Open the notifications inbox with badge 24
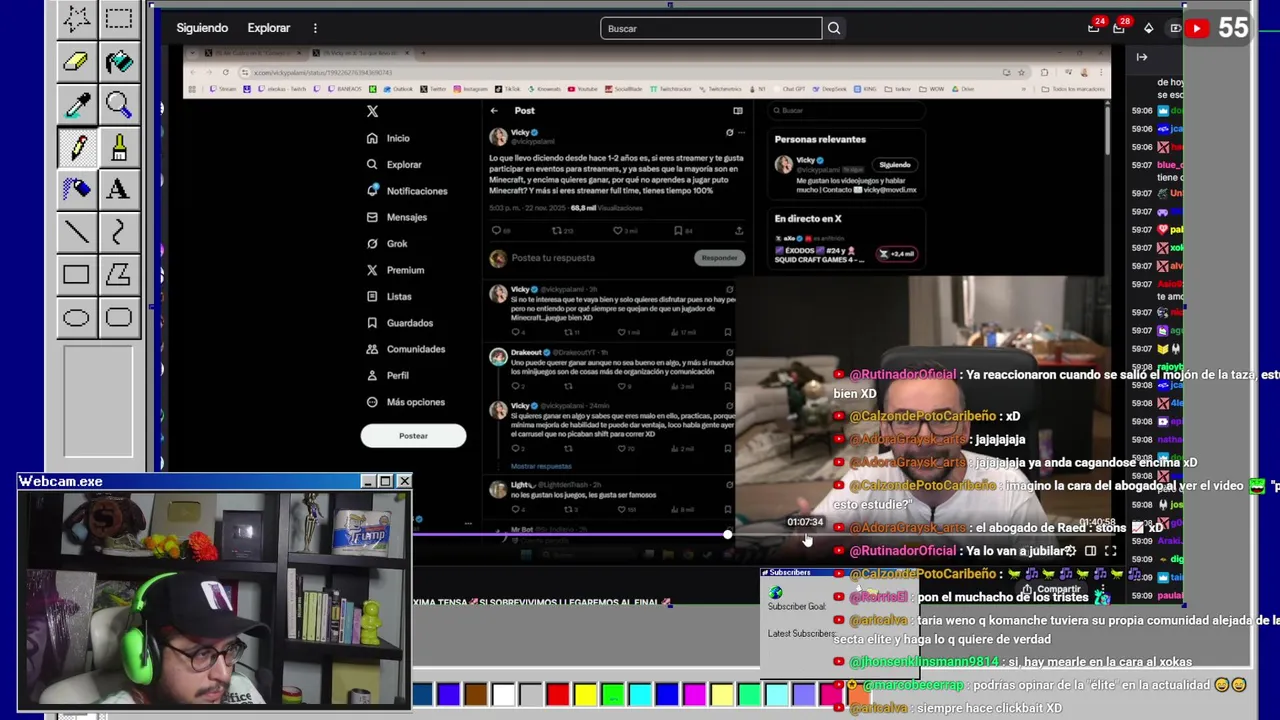This screenshot has height=720, width=1280. pos(1094,28)
